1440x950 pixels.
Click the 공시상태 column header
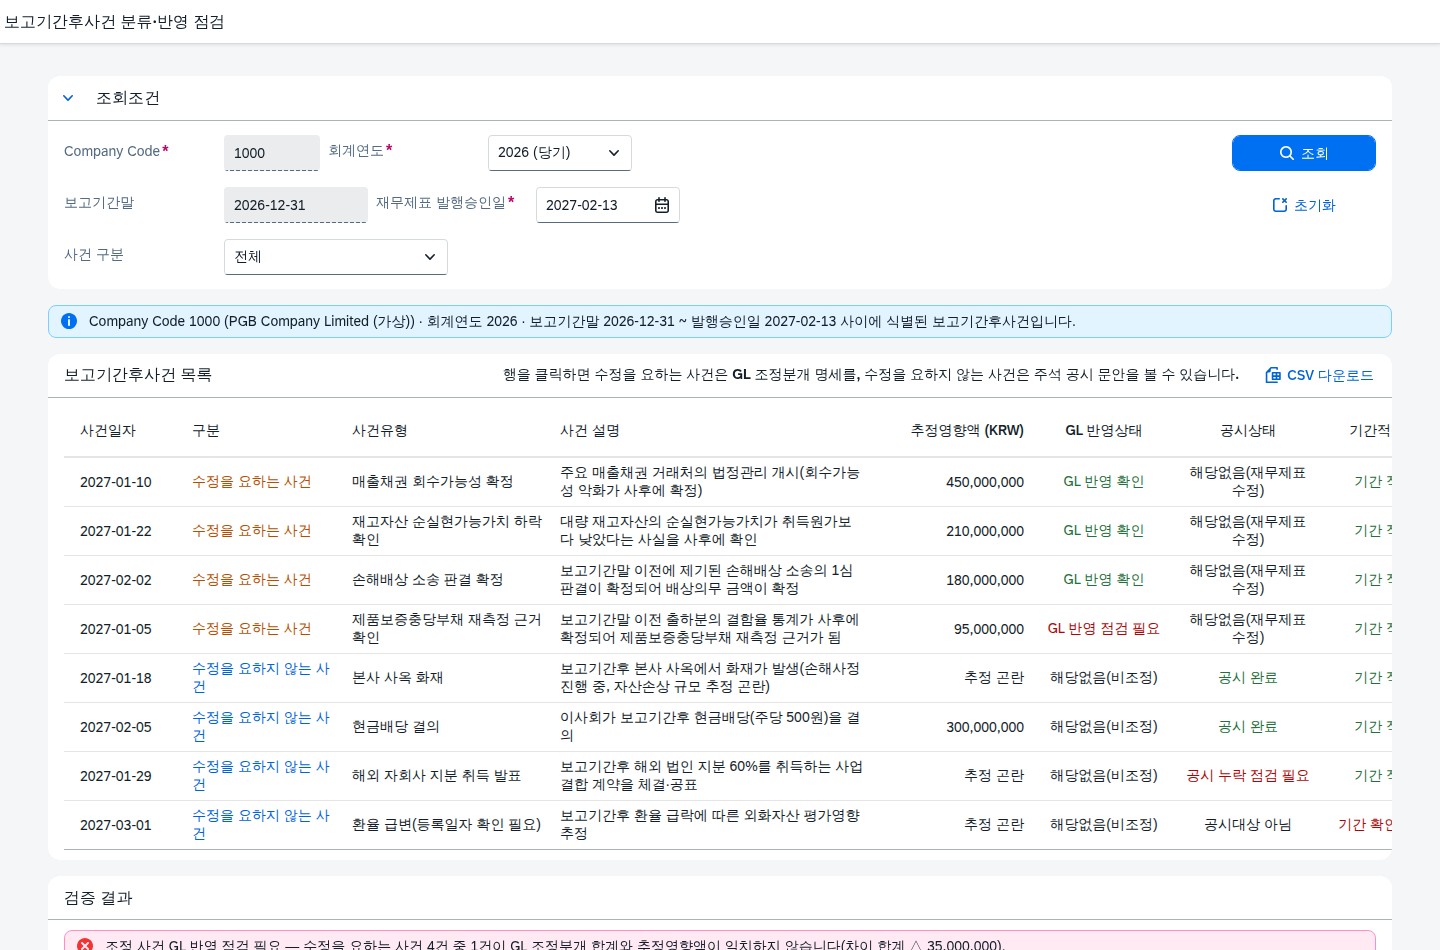(x=1248, y=431)
